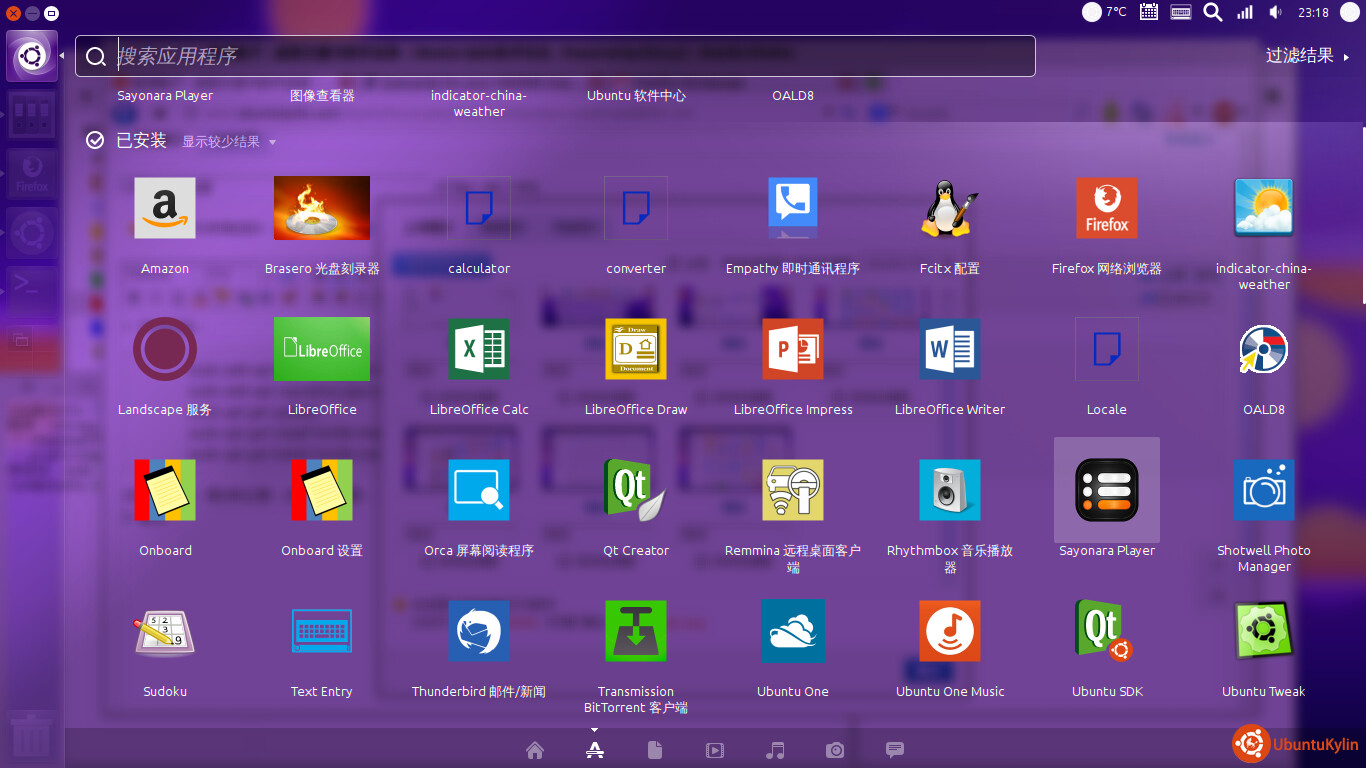1366x768 pixels.
Task: Click the application search field
Action: click(555, 56)
